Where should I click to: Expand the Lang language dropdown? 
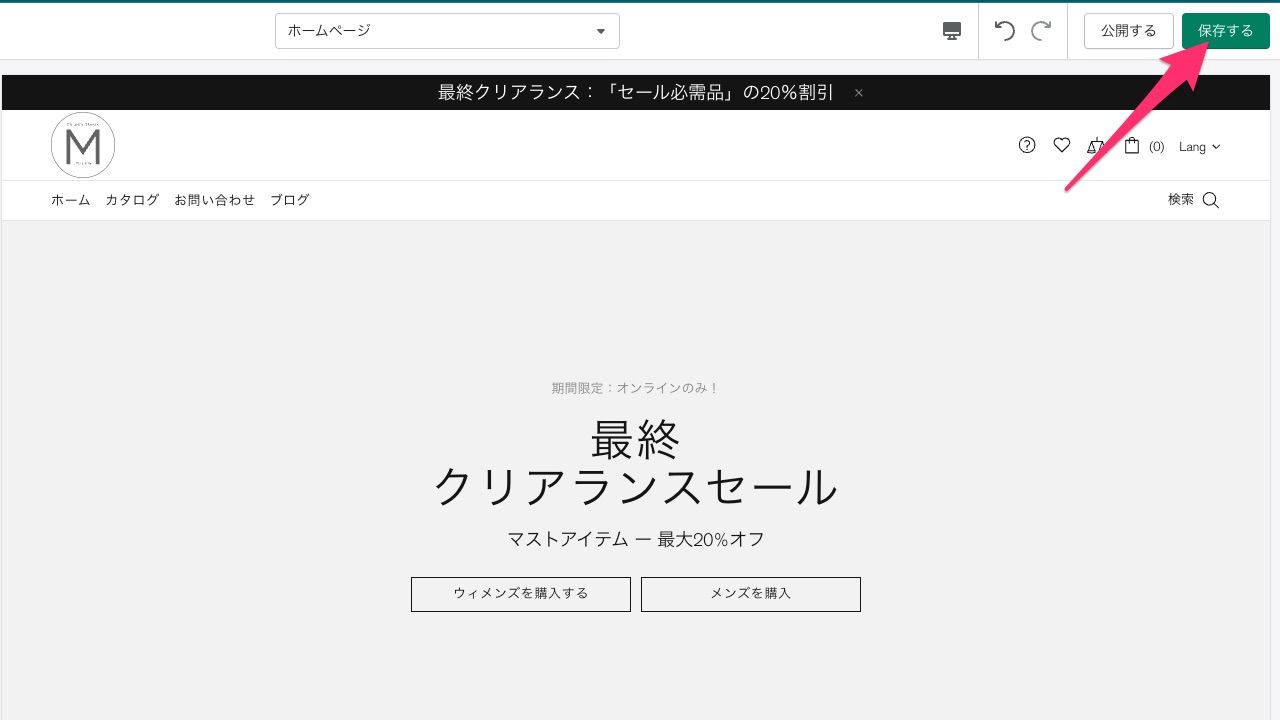click(1200, 147)
